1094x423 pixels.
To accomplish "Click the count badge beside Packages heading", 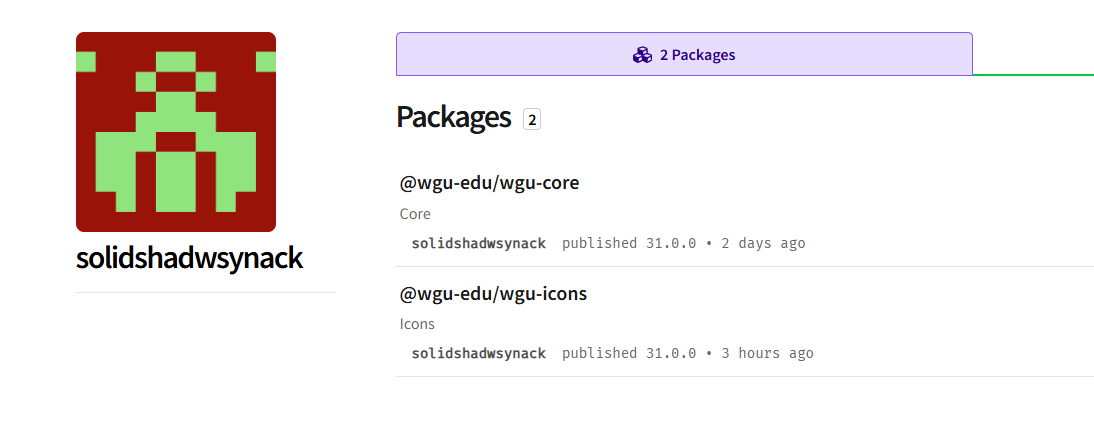I will (x=532, y=120).
